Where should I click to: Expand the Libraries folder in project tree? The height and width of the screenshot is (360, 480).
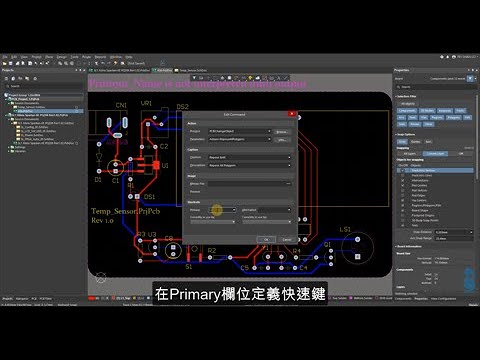9,151
